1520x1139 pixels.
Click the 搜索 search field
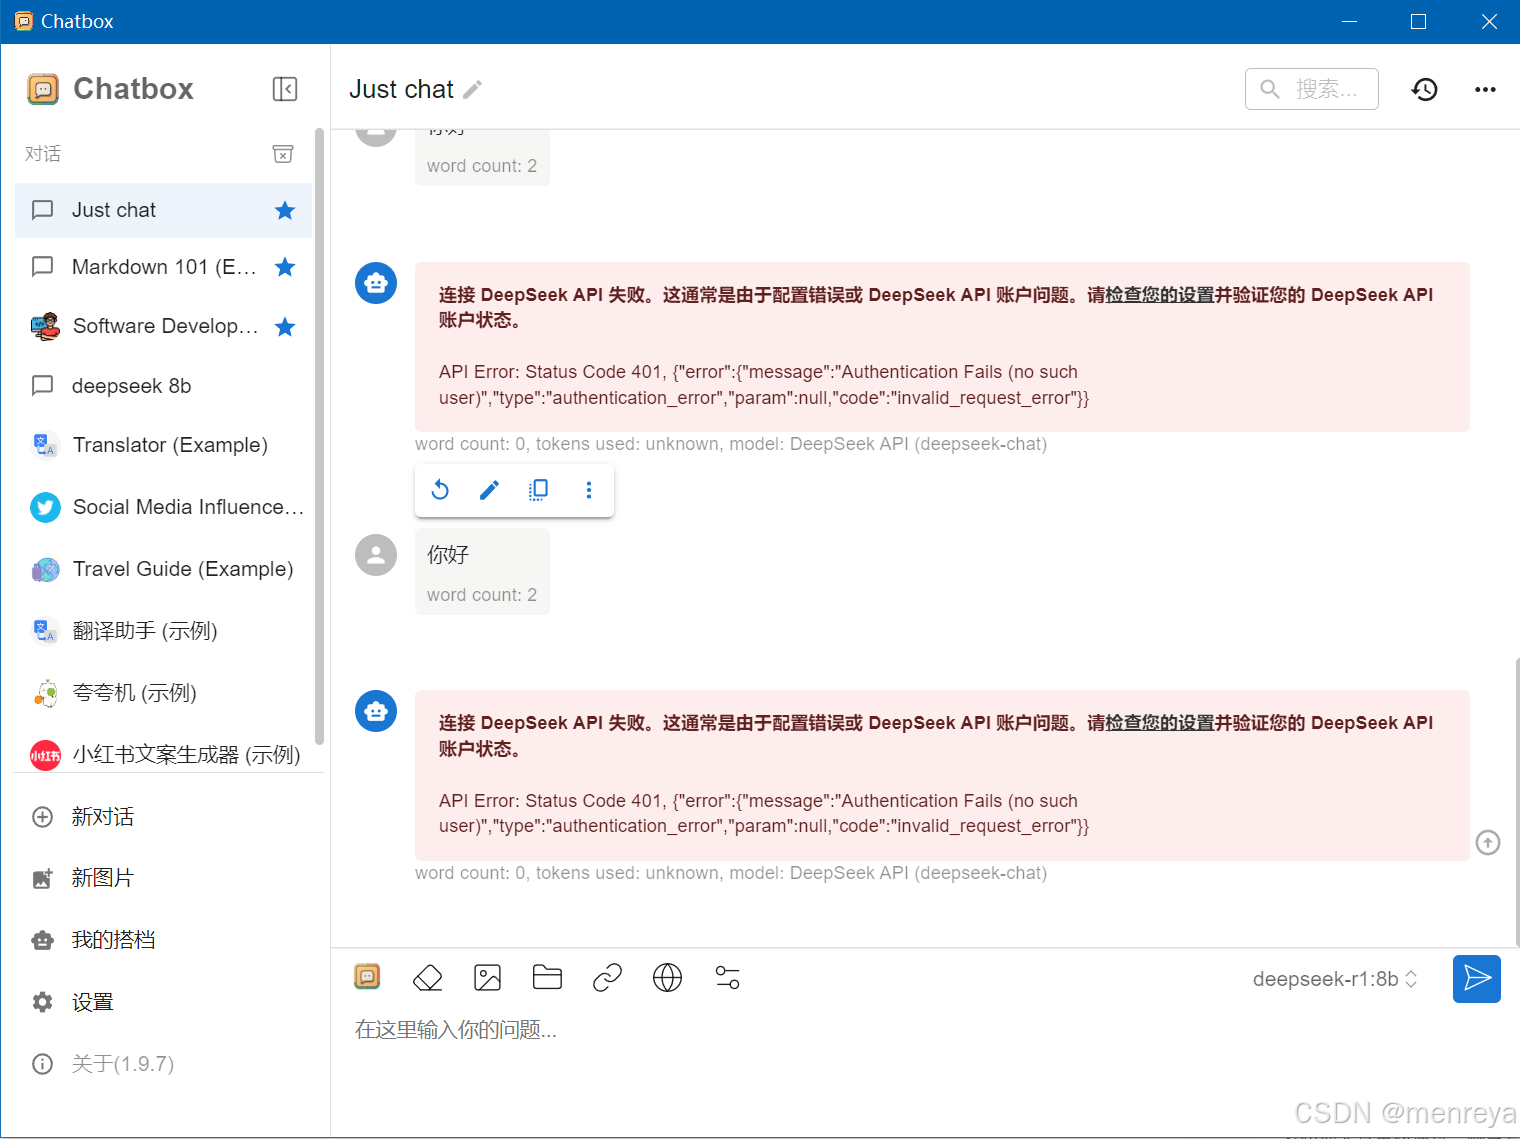point(1312,89)
